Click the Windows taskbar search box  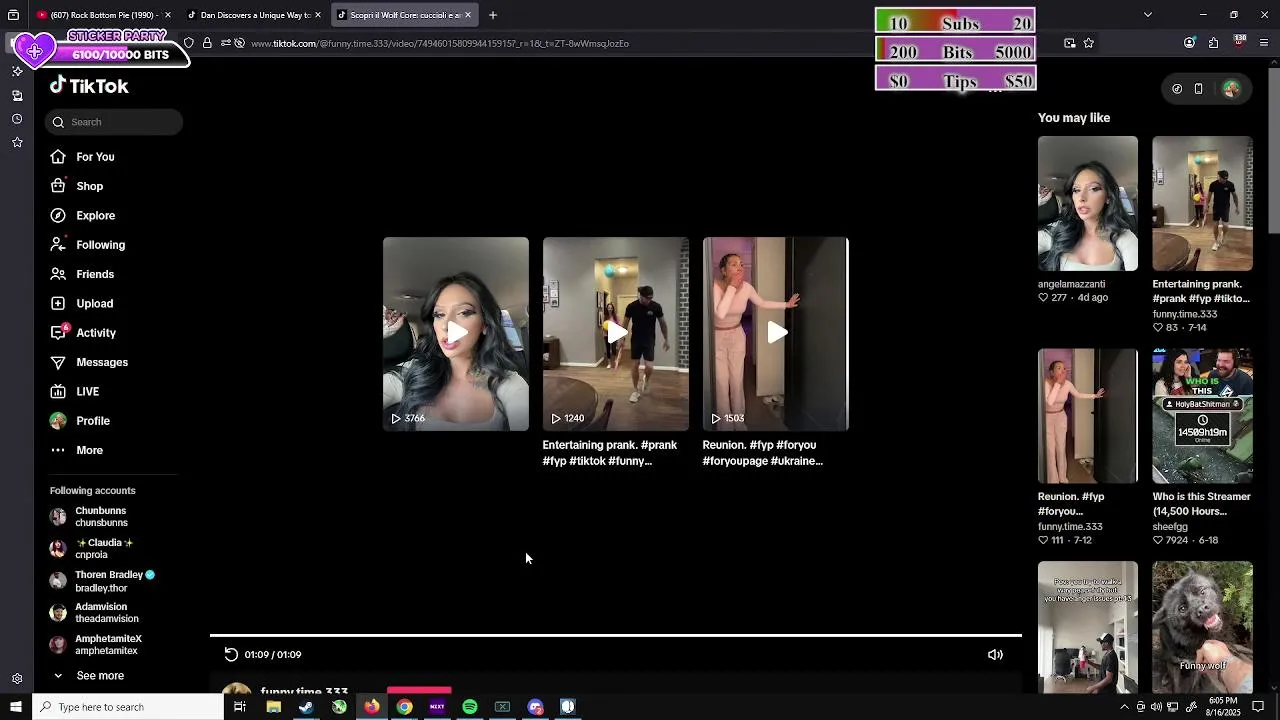pyautogui.click(x=128, y=707)
